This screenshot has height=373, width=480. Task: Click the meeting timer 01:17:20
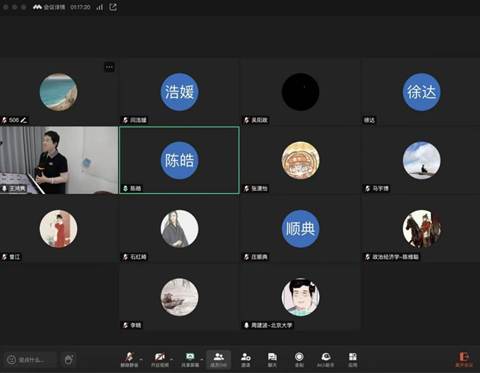80,7
